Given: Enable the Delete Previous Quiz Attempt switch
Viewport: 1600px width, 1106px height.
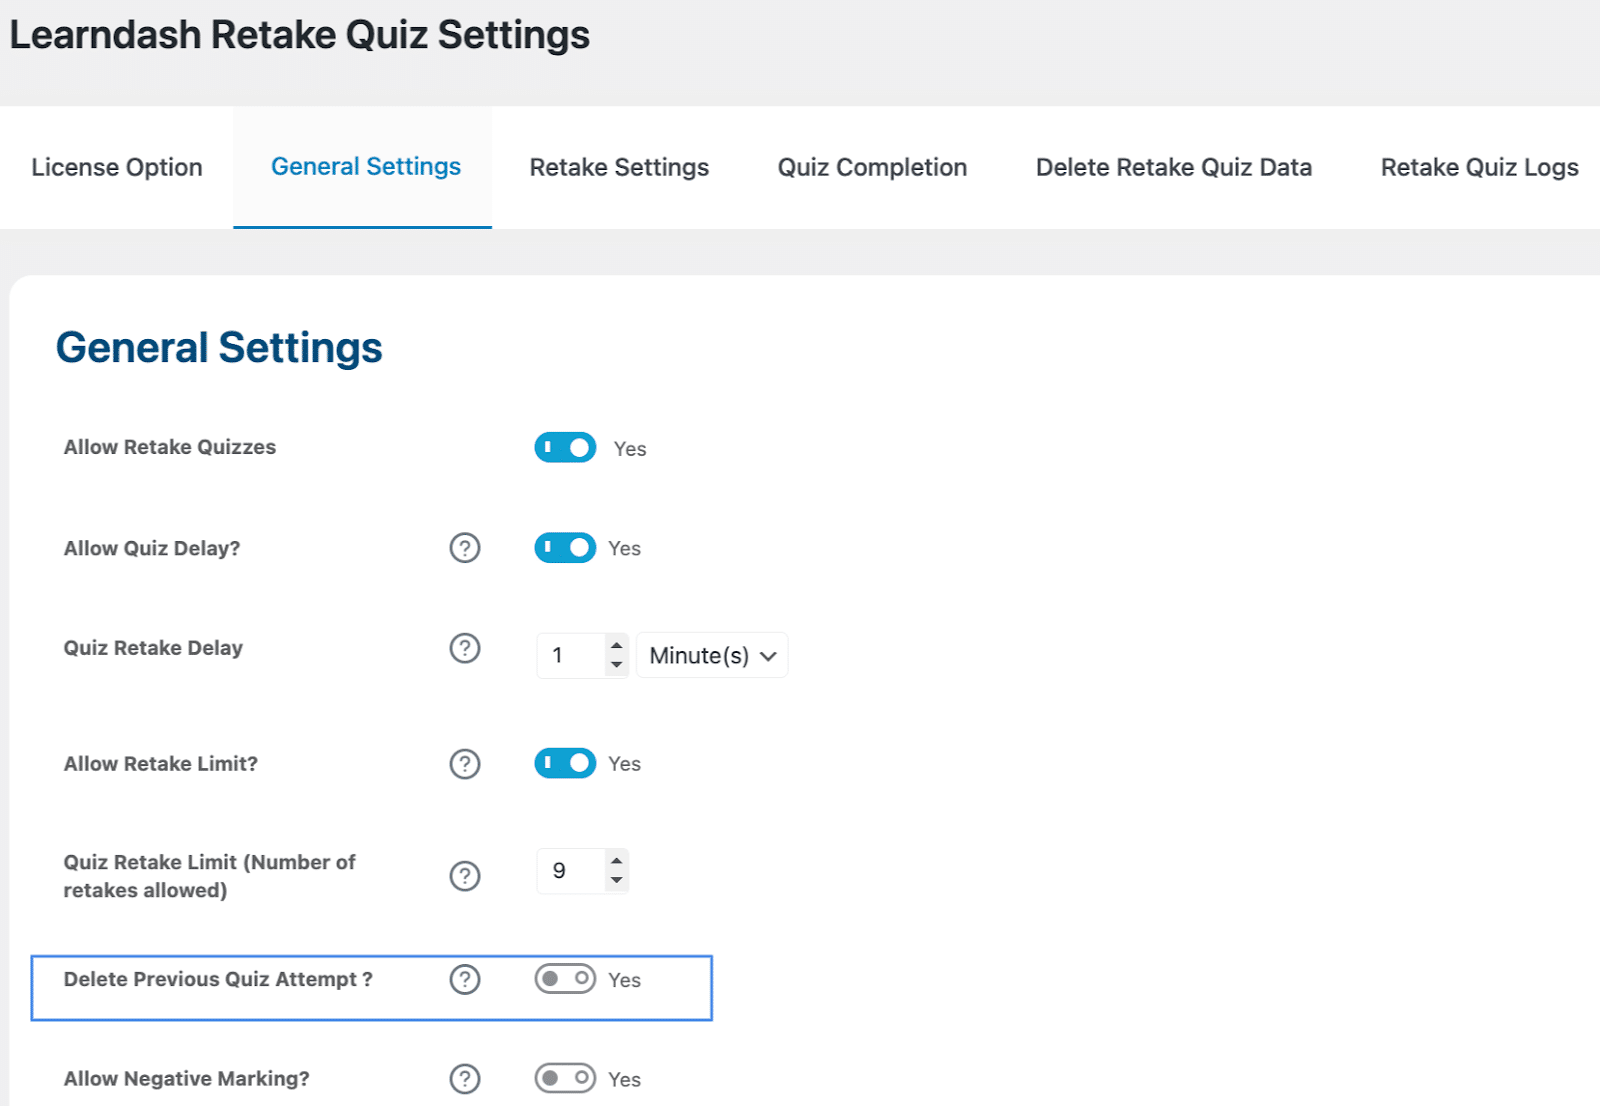Looking at the screenshot, I should 565,979.
